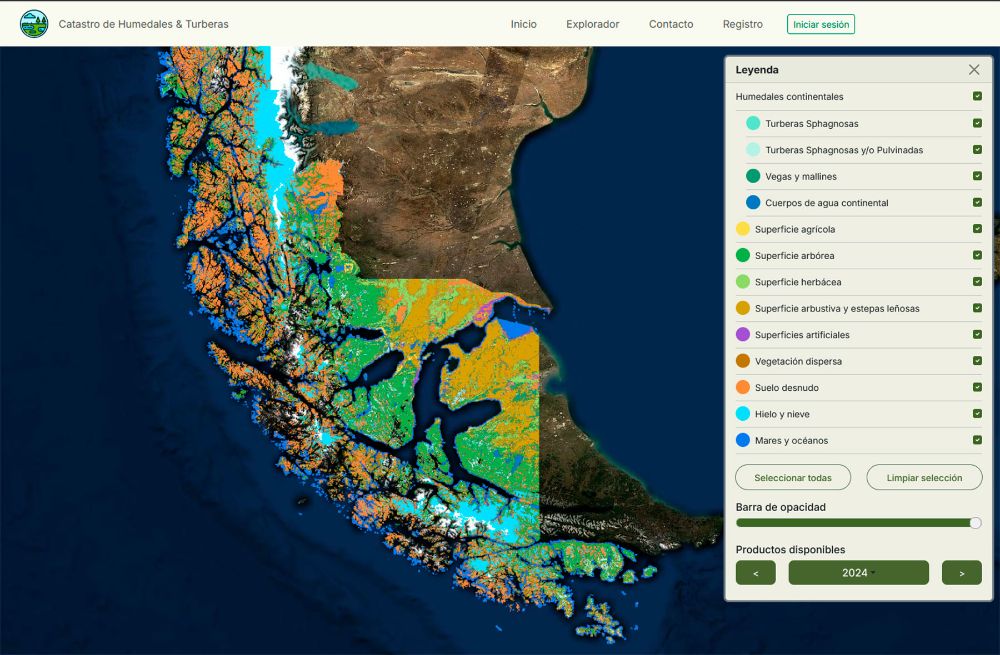Image resolution: width=1000 pixels, height=655 pixels.
Task: Advance to next product with right arrow
Action: pyautogui.click(x=961, y=573)
